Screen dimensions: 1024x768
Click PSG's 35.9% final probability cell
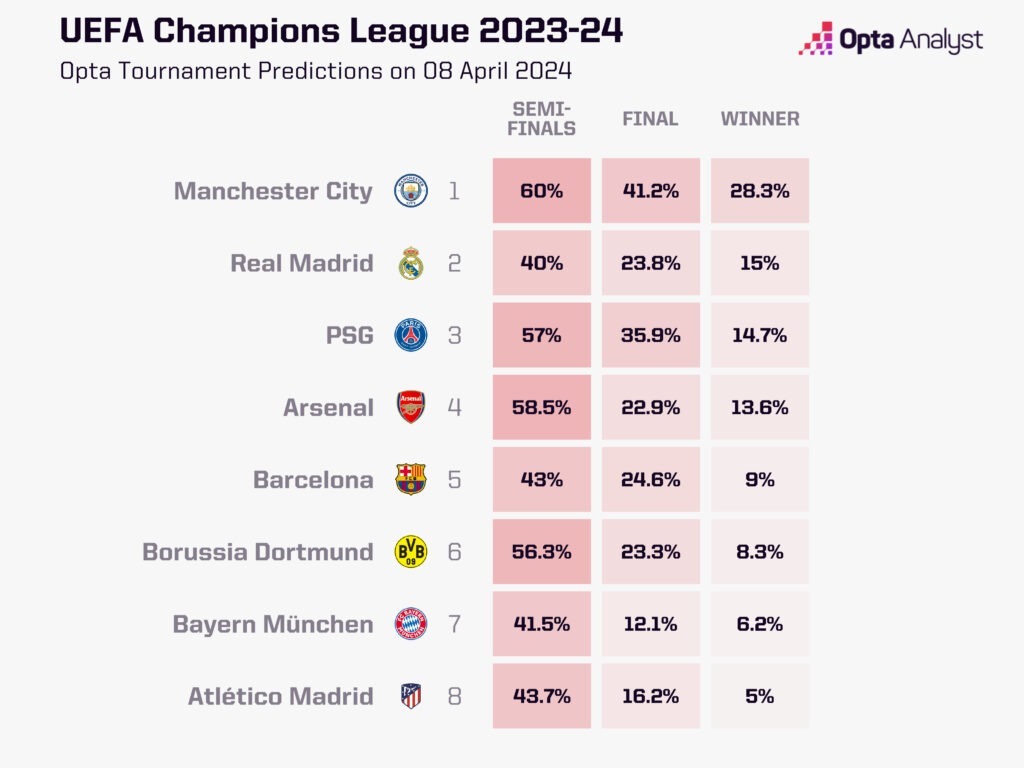coord(651,335)
